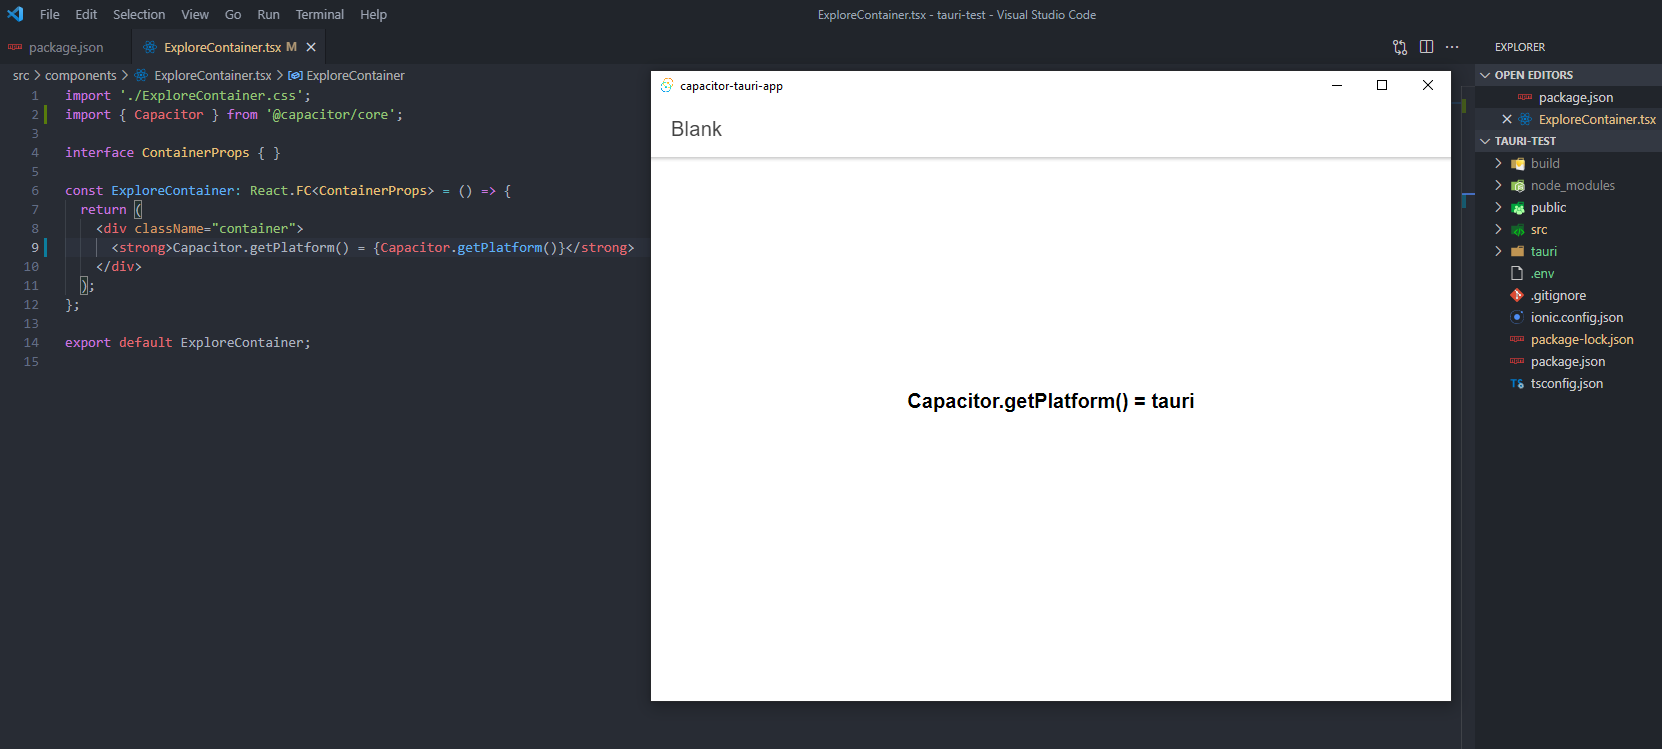Click the node_modules folder icon
Screen dimensions: 1662x749
[1517, 186]
